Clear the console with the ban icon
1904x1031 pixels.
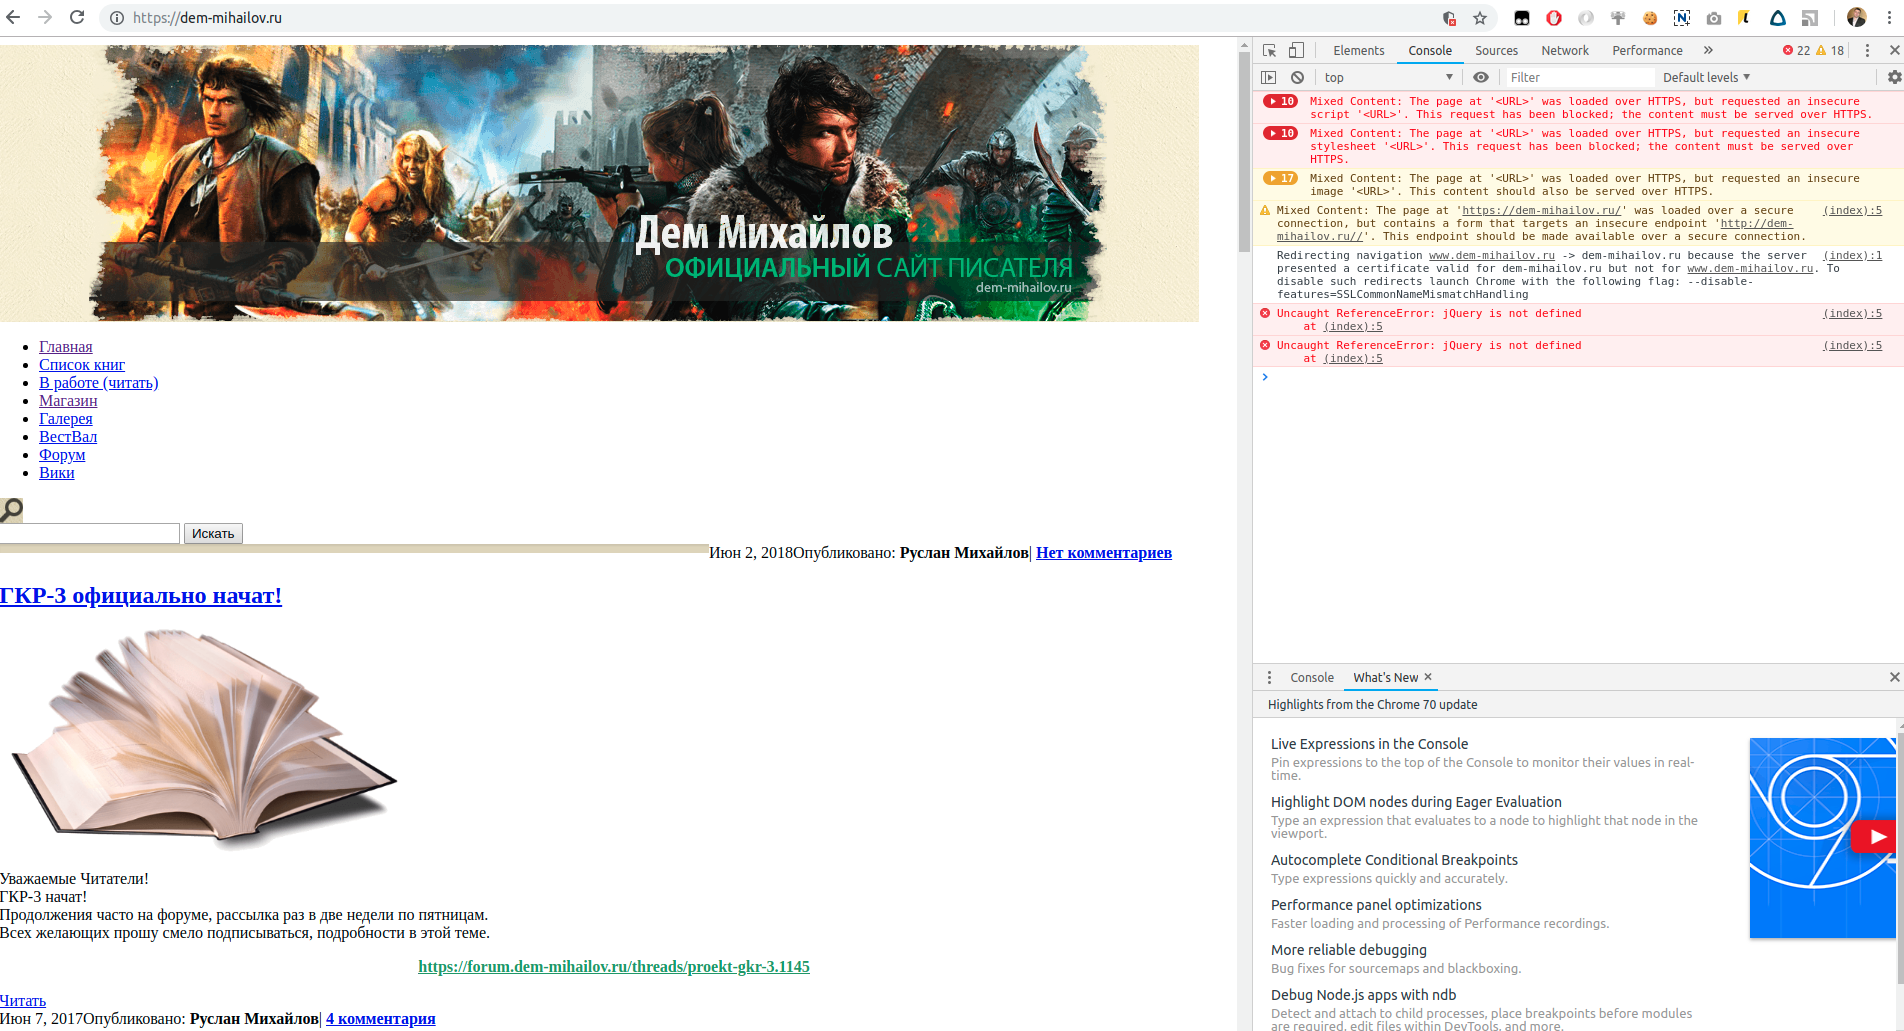(1297, 77)
